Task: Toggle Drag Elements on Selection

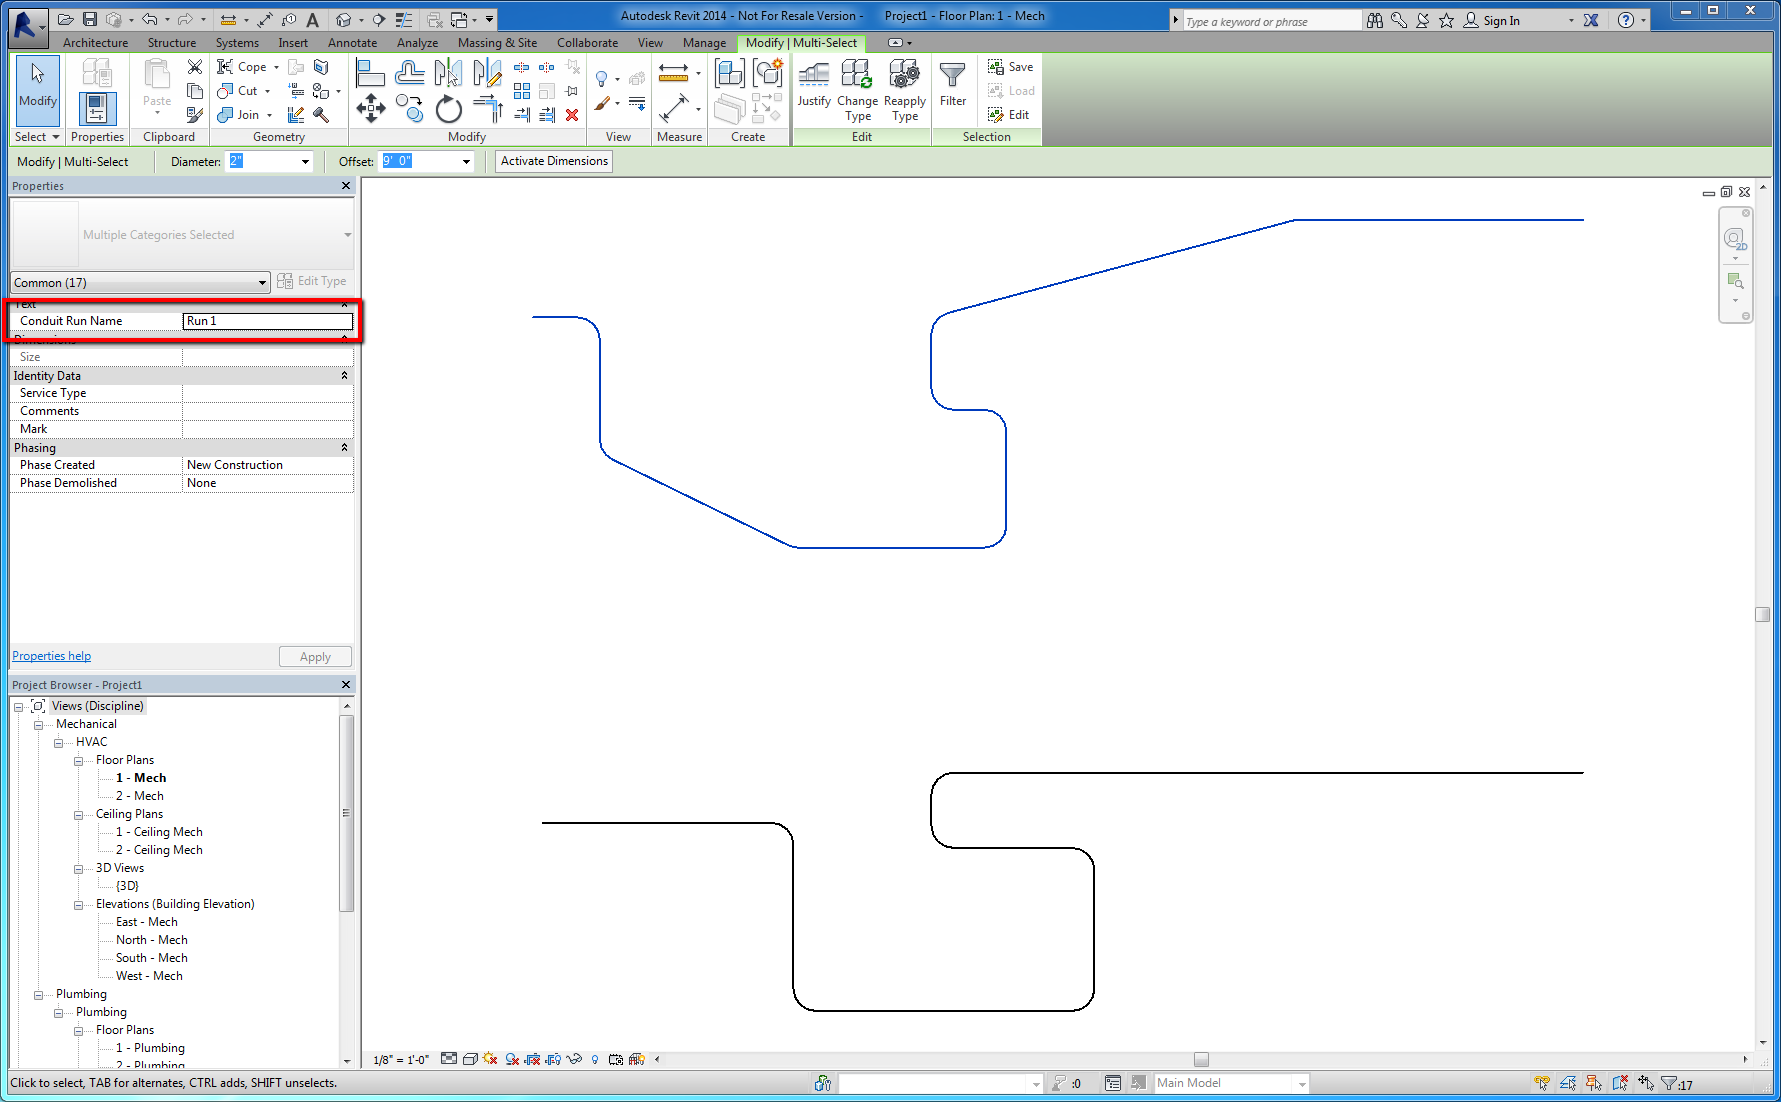Action: coord(1646,1083)
